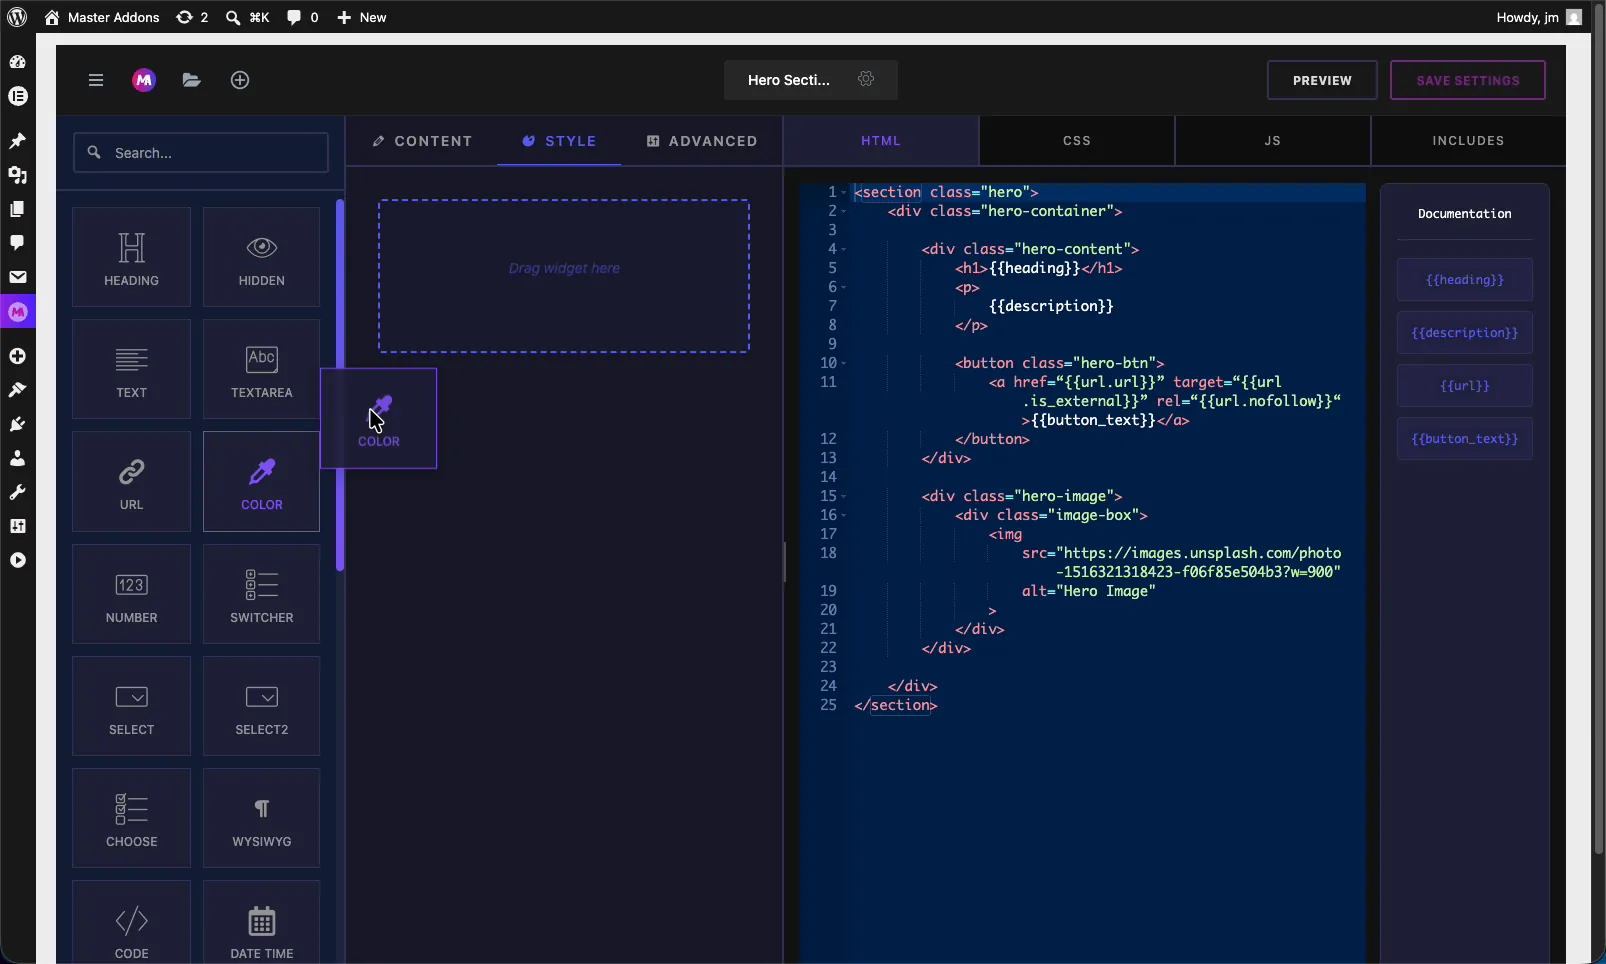Image resolution: width=1606 pixels, height=964 pixels.
Task: Fold code at line 6 arrow
Action: pyautogui.click(x=843, y=287)
